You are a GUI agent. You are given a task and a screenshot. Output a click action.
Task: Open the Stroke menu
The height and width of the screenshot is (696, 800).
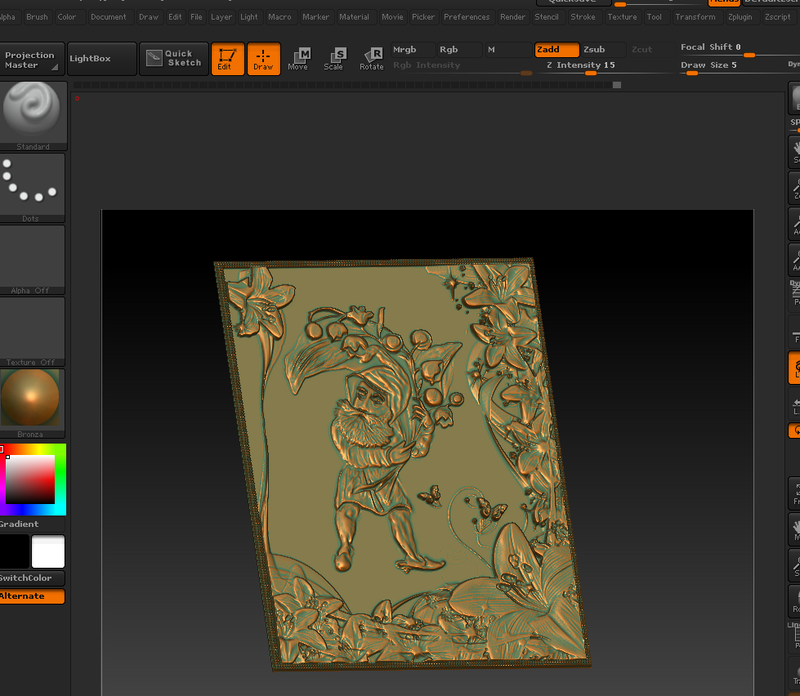[x=583, y=17]
